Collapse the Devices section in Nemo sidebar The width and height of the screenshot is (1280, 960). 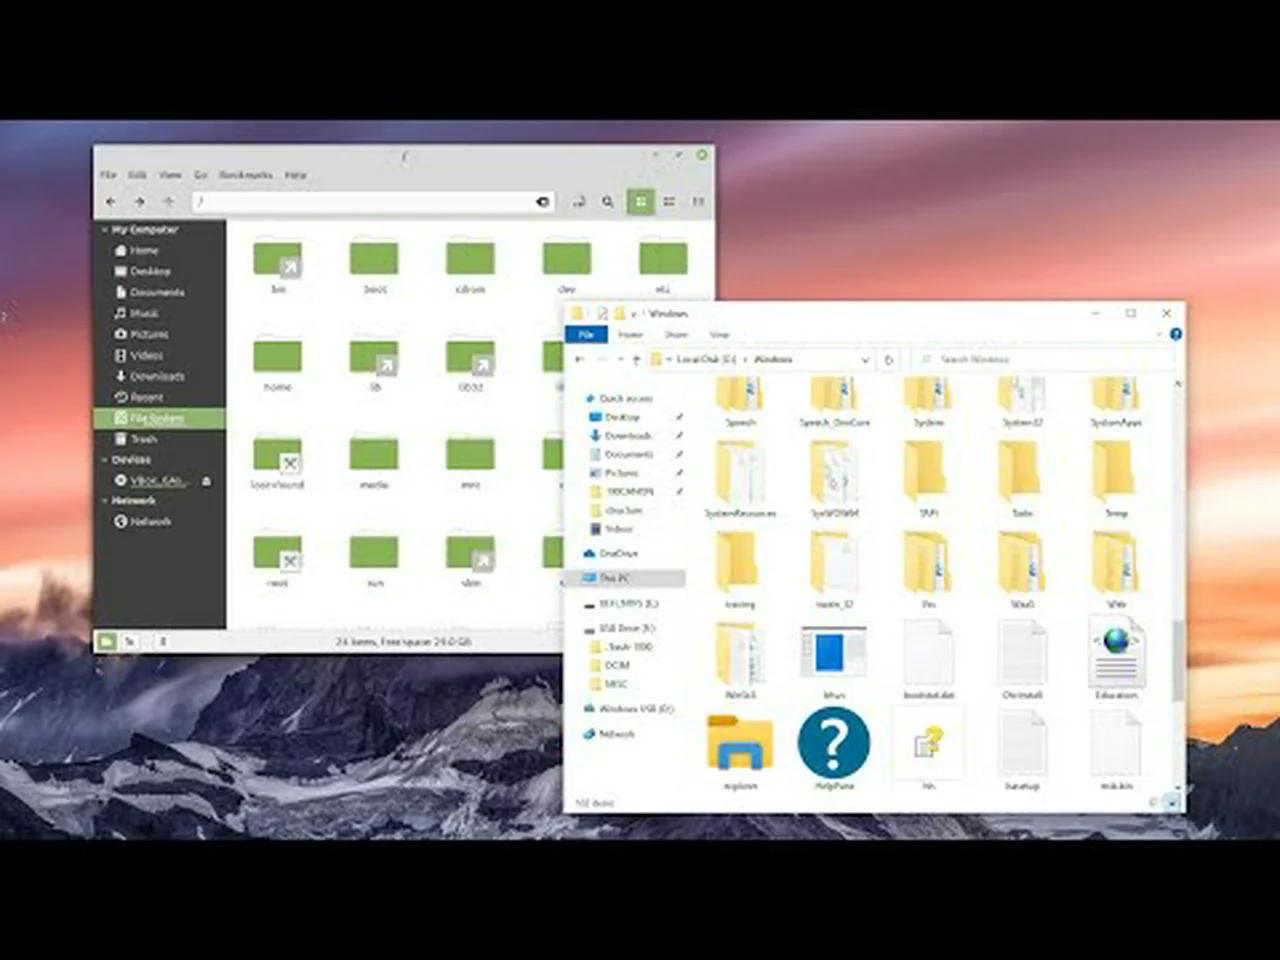(x=103, y=459)
